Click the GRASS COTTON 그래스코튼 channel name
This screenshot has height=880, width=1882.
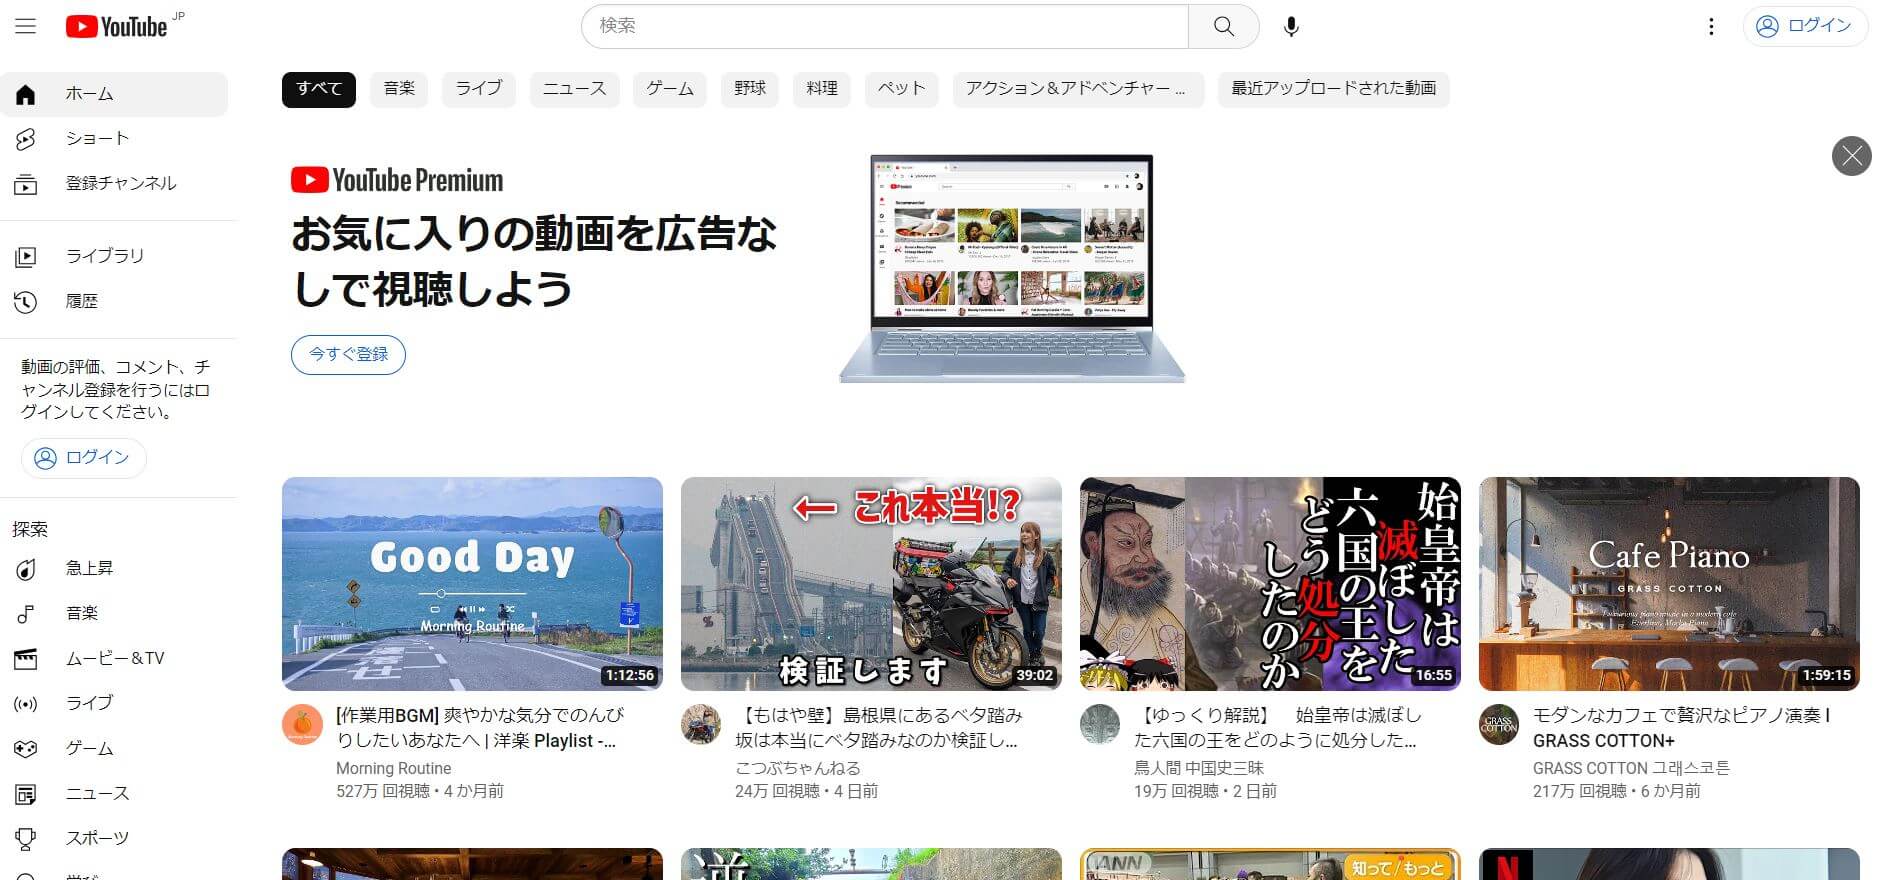[1631, 769]
